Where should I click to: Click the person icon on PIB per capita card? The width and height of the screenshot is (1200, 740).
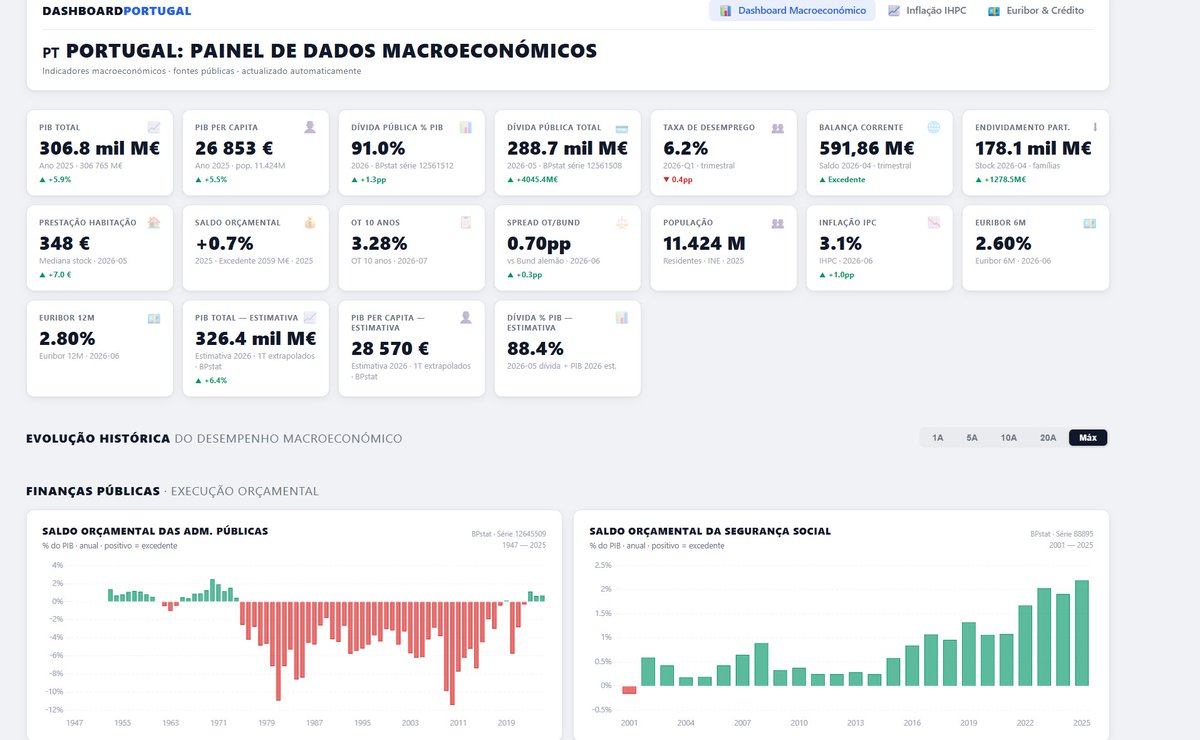[x=310, y=127]
